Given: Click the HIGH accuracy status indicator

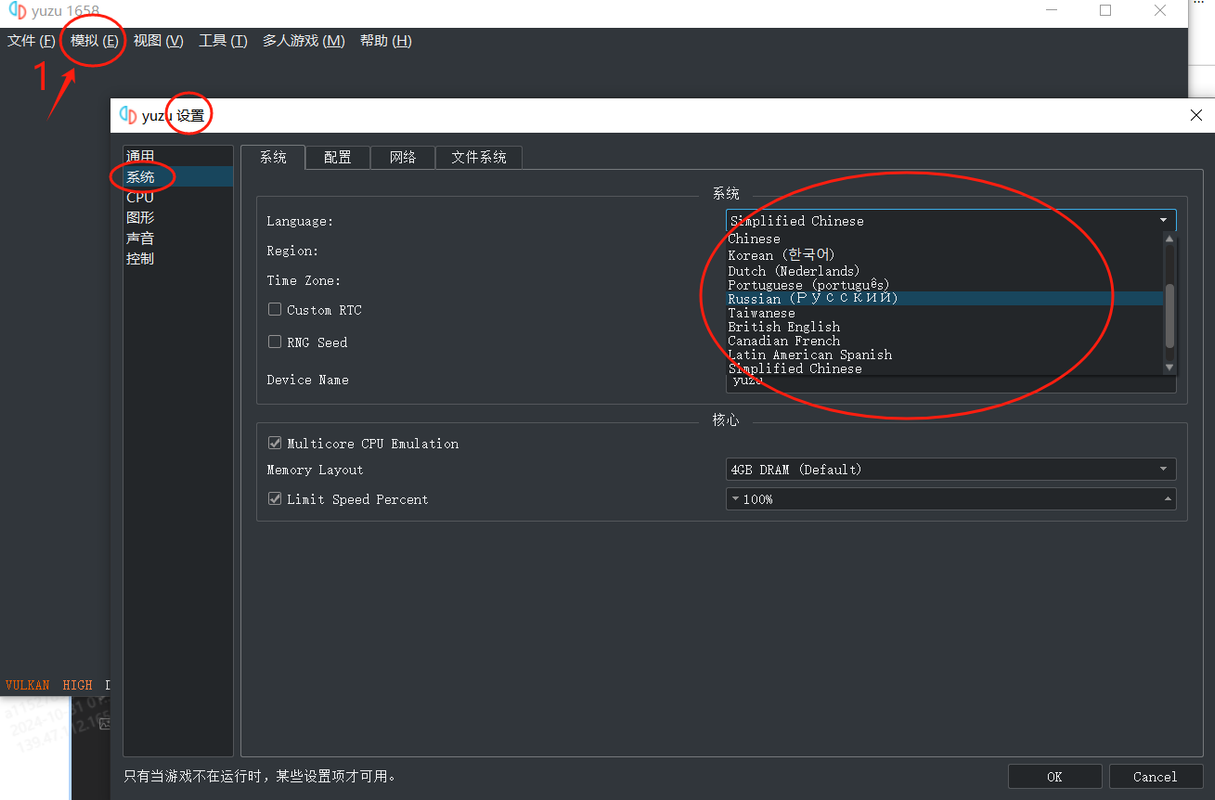Looking at the screenshot, I should (x=77, y=685).
